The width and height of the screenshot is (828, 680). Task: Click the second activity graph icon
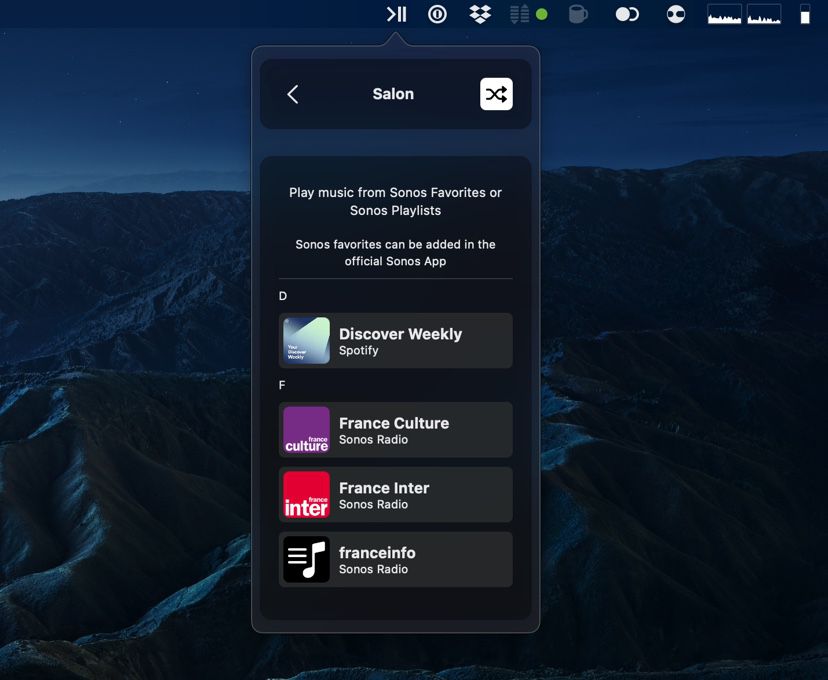tap(766, 14)
